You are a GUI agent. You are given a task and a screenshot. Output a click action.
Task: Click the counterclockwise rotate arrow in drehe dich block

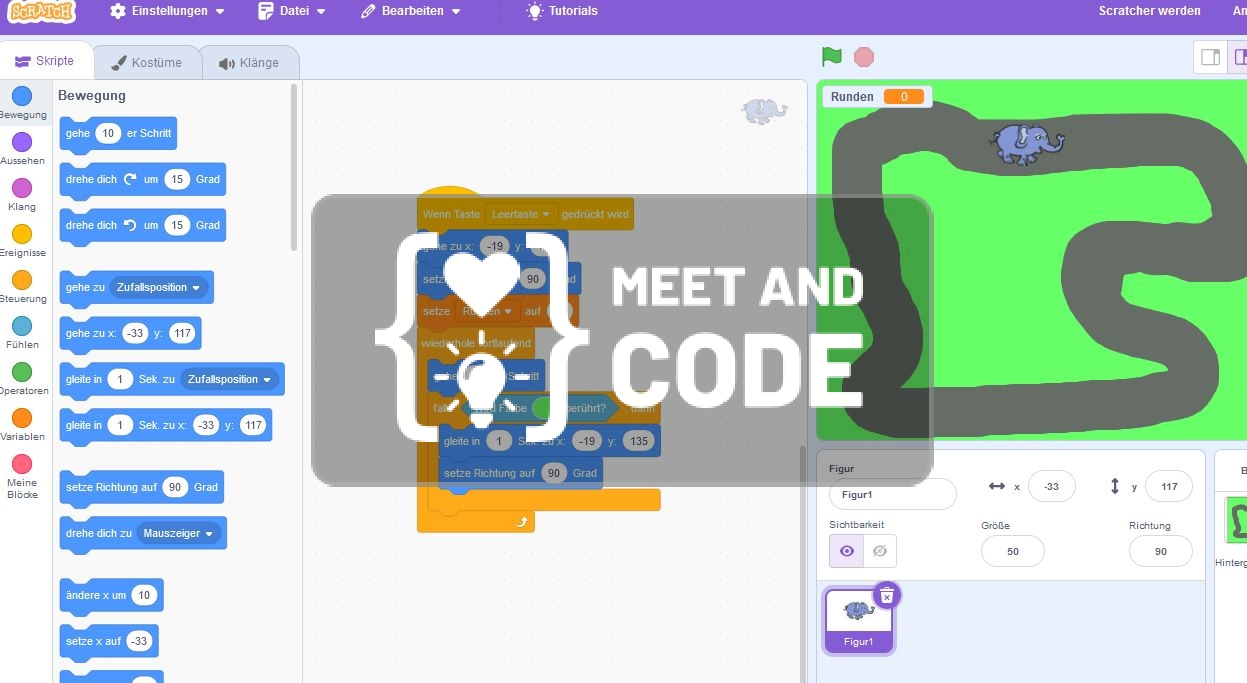point(130,225)
